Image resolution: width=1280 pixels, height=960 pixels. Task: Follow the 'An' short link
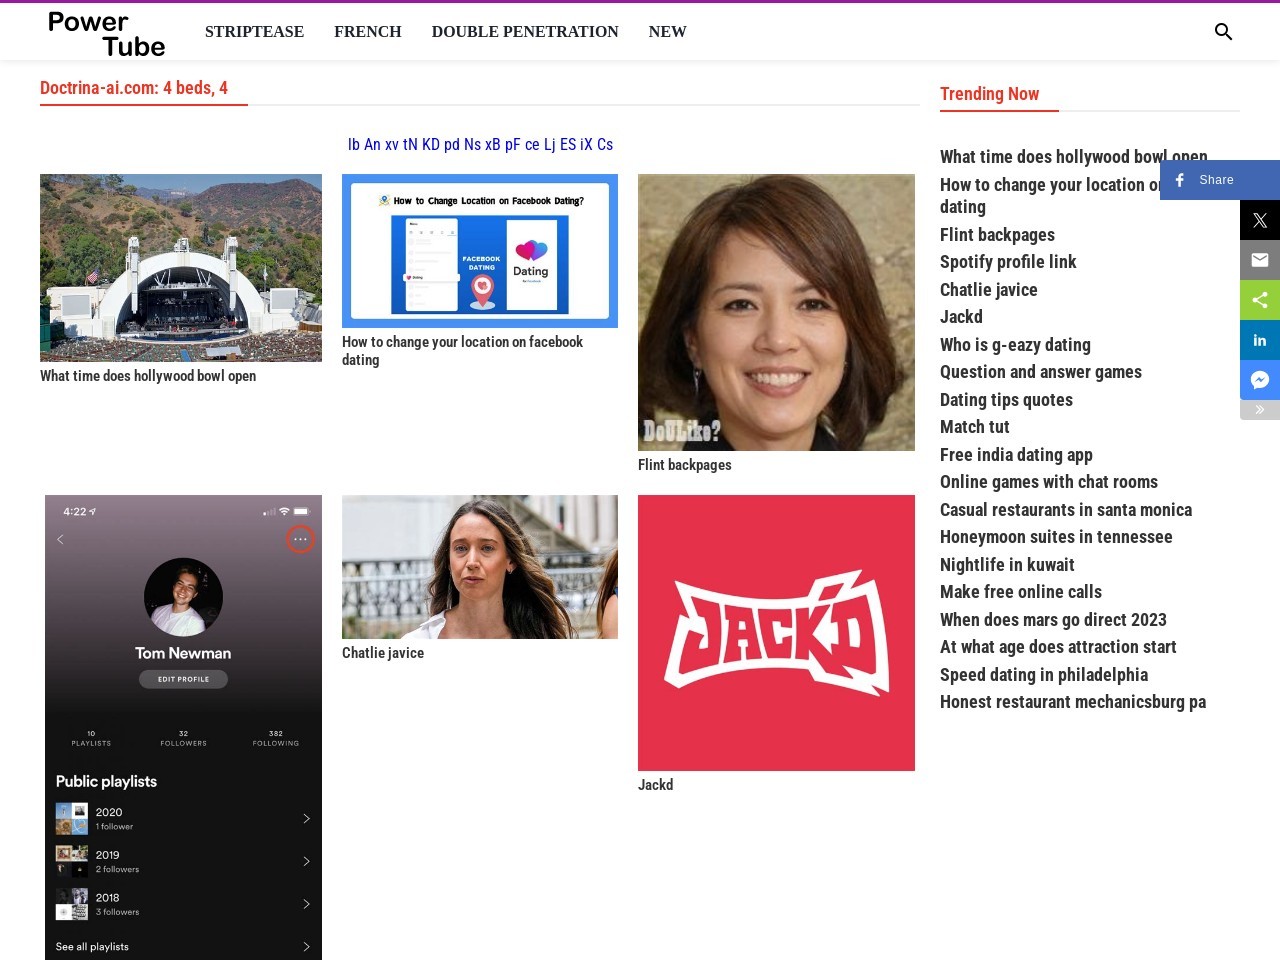372,144
